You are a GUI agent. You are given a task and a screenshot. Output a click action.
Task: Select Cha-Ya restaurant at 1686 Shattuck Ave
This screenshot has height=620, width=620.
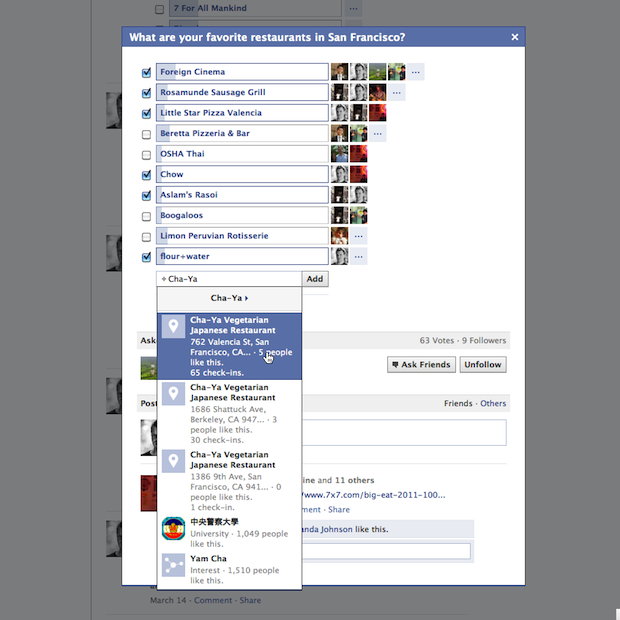tap(229, 414)
